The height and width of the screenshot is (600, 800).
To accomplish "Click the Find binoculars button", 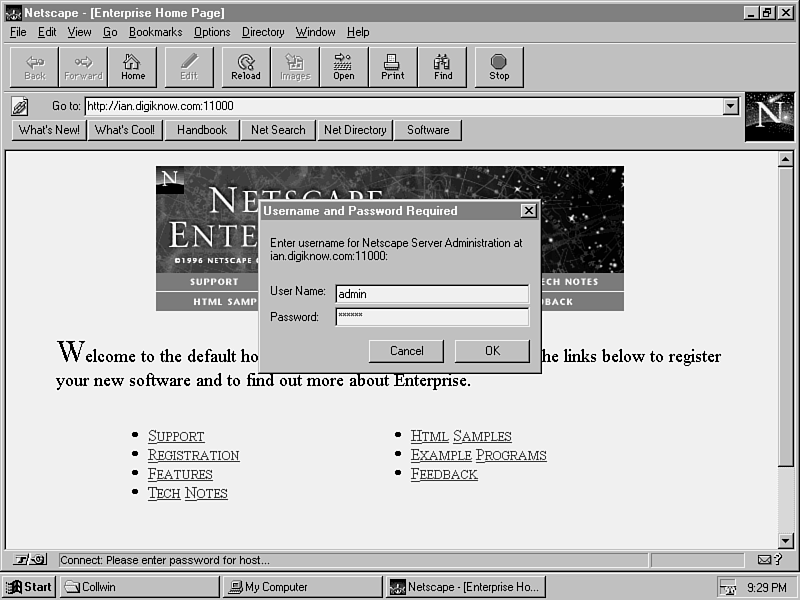I will point(442,67).
